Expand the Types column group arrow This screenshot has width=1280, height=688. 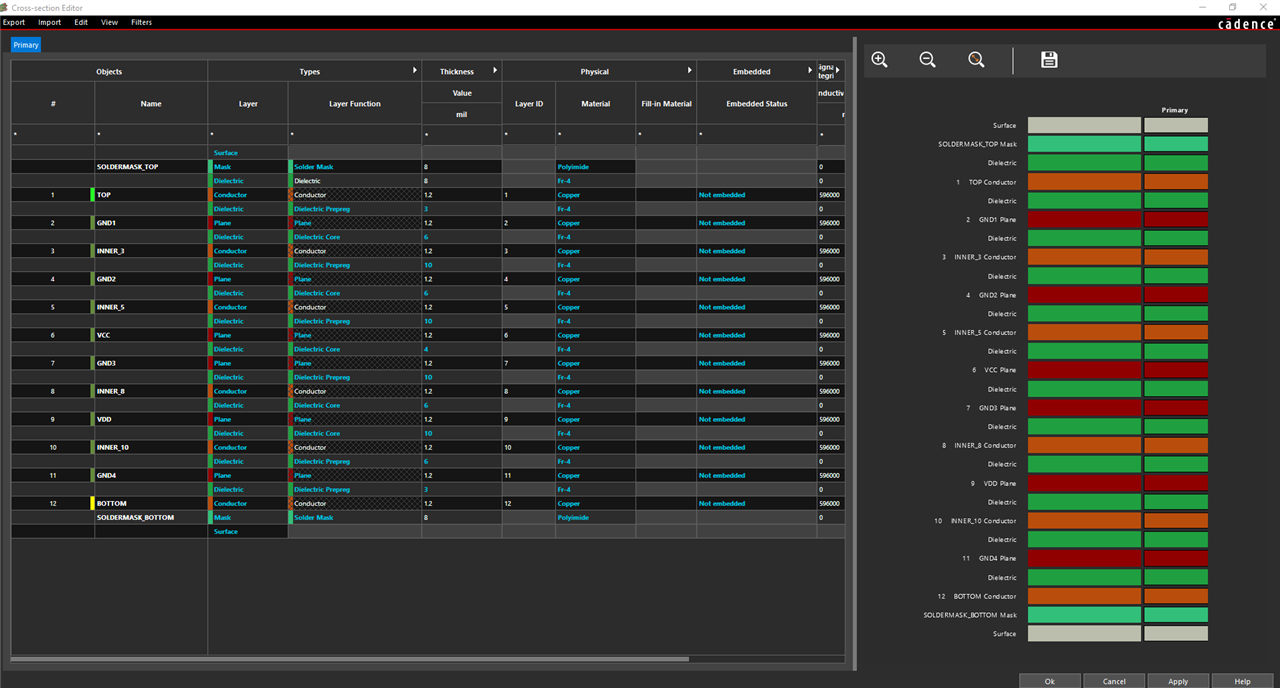[x=415, y=71]
